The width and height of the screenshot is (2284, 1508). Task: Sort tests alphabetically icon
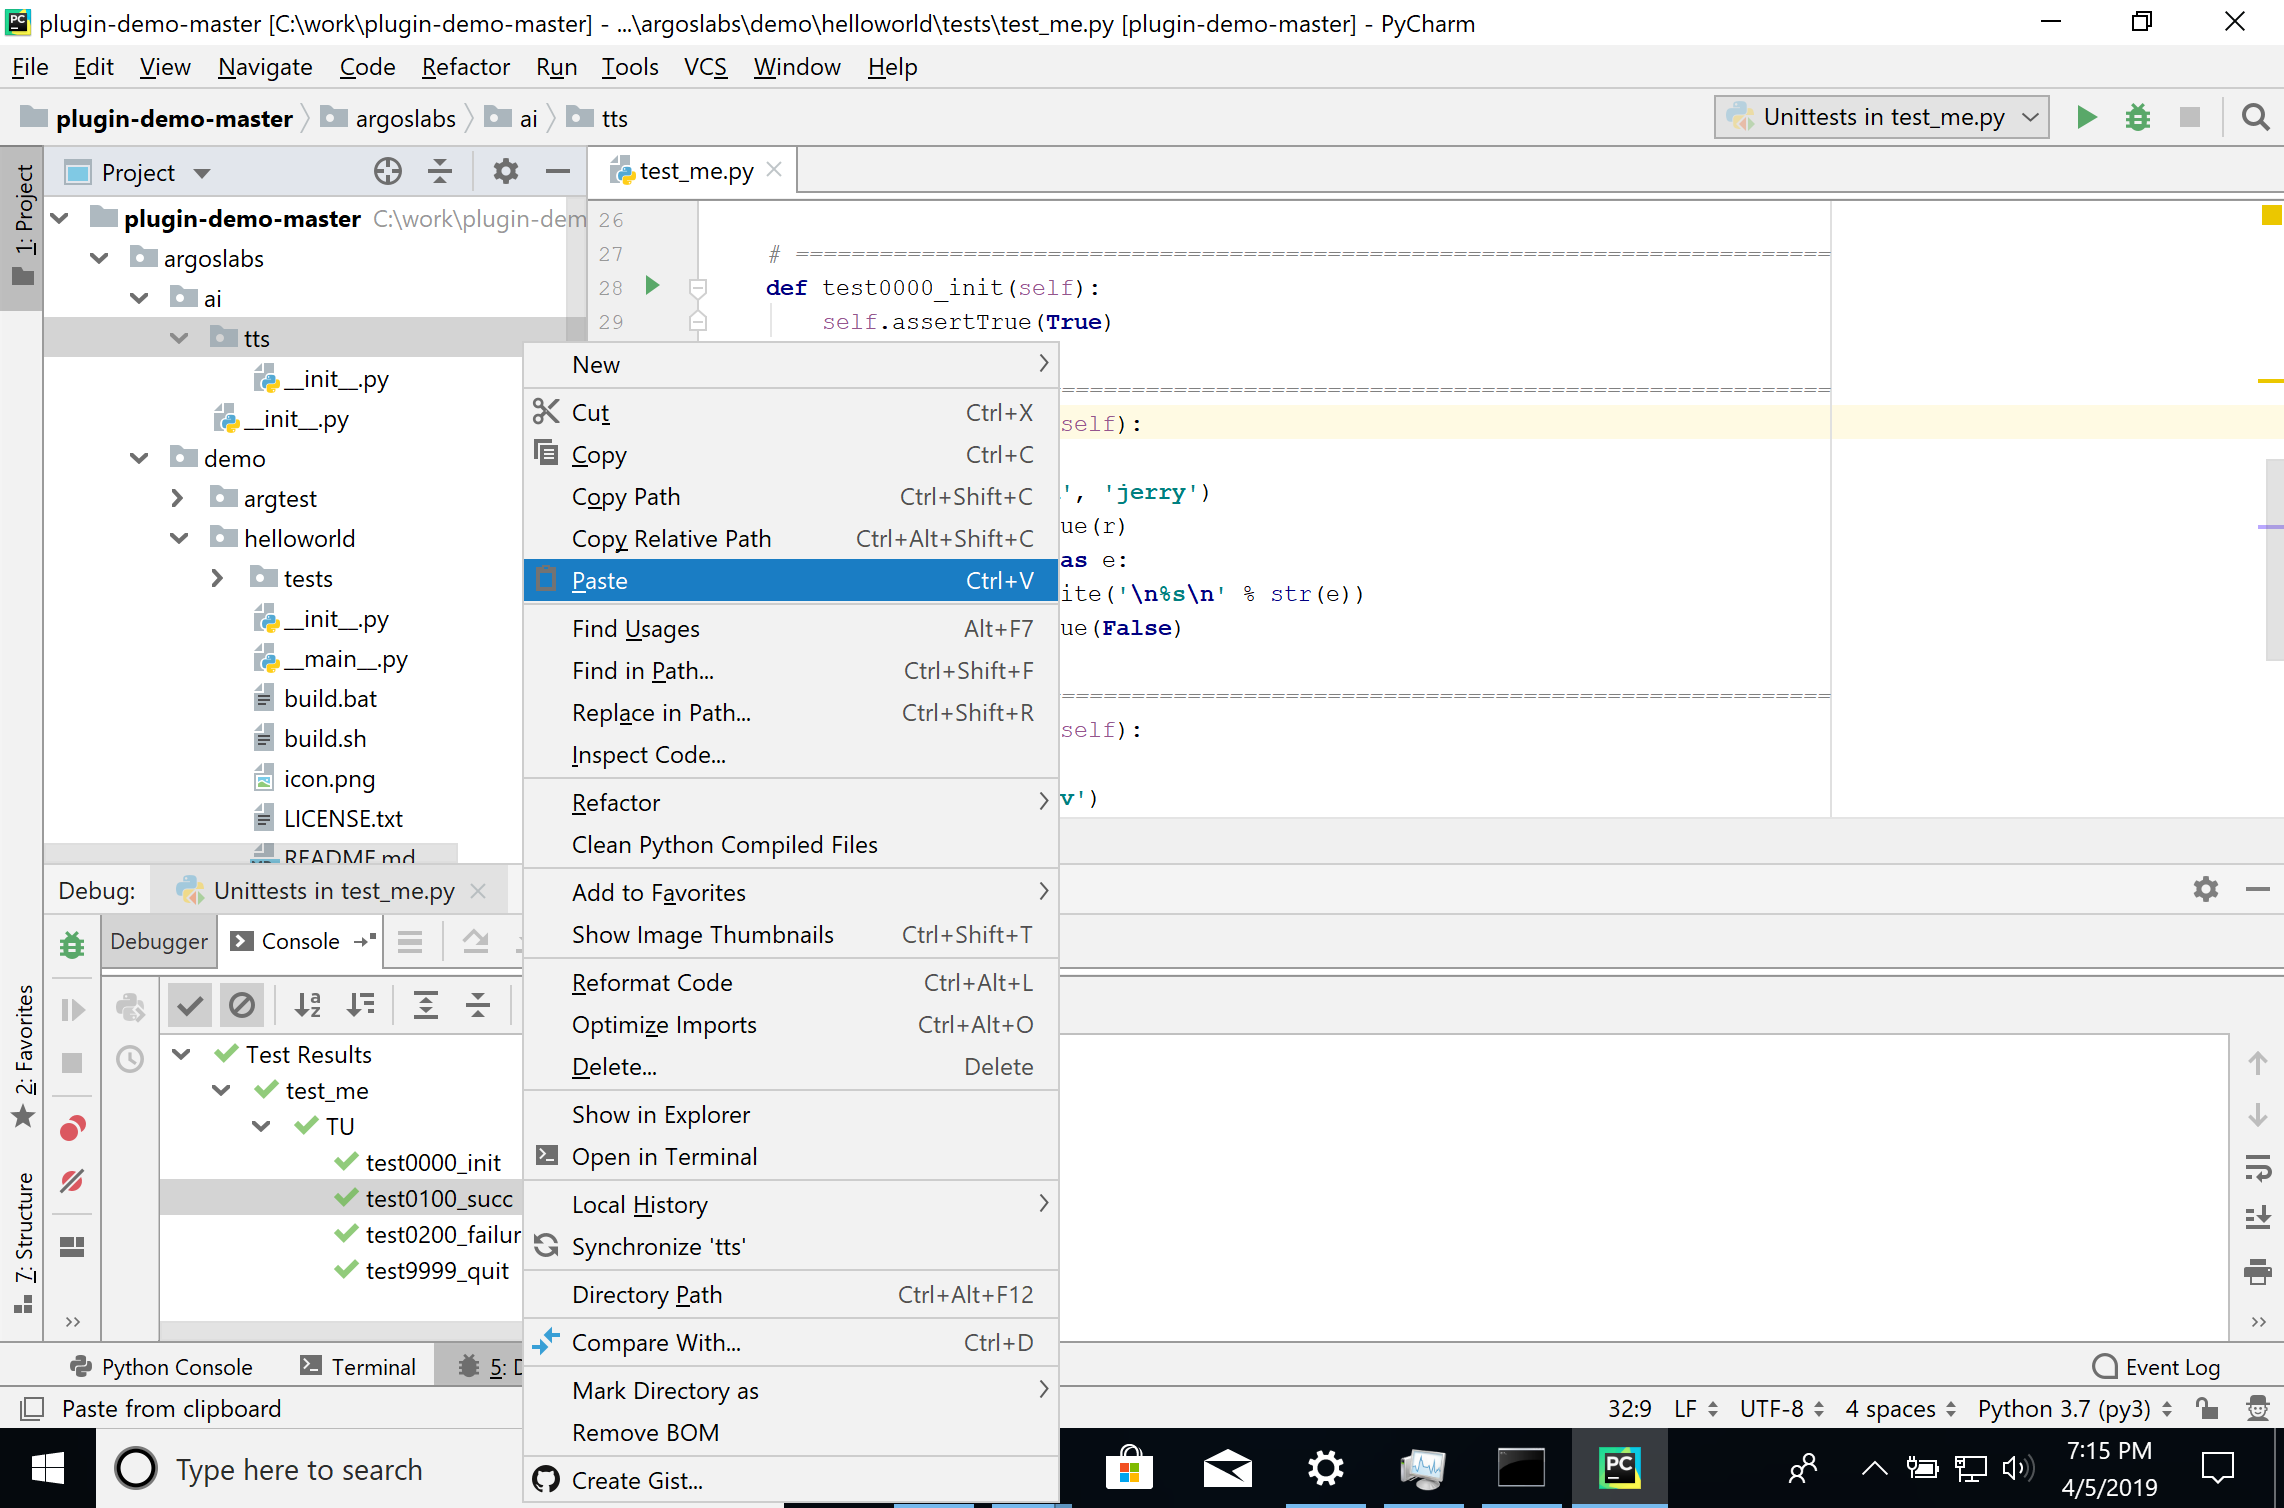(308, 1004)
